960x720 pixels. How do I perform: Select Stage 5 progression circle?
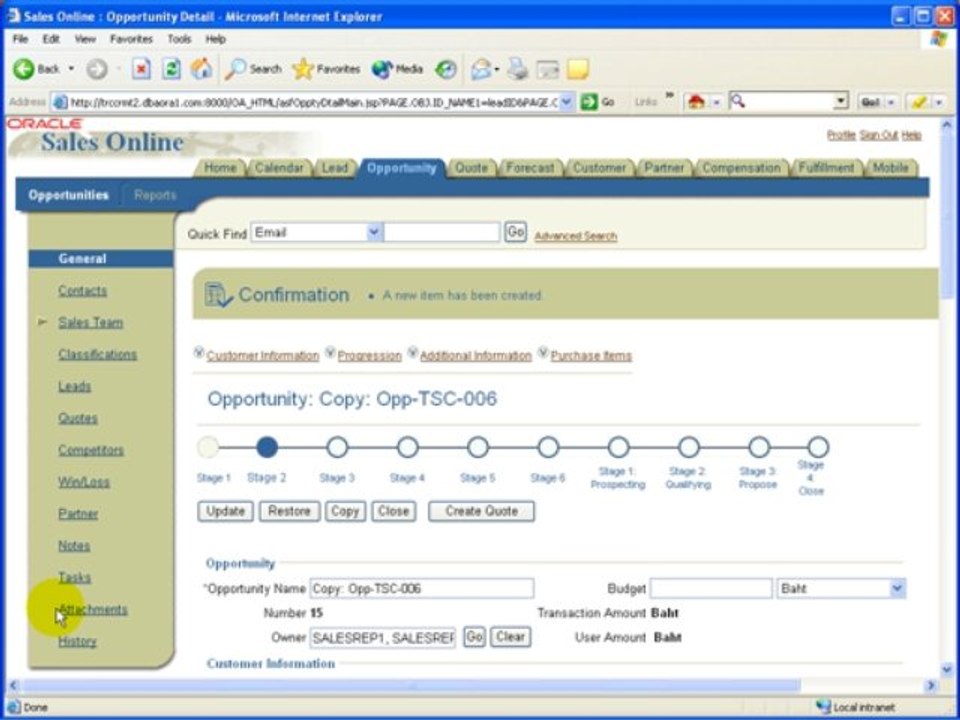478,447
